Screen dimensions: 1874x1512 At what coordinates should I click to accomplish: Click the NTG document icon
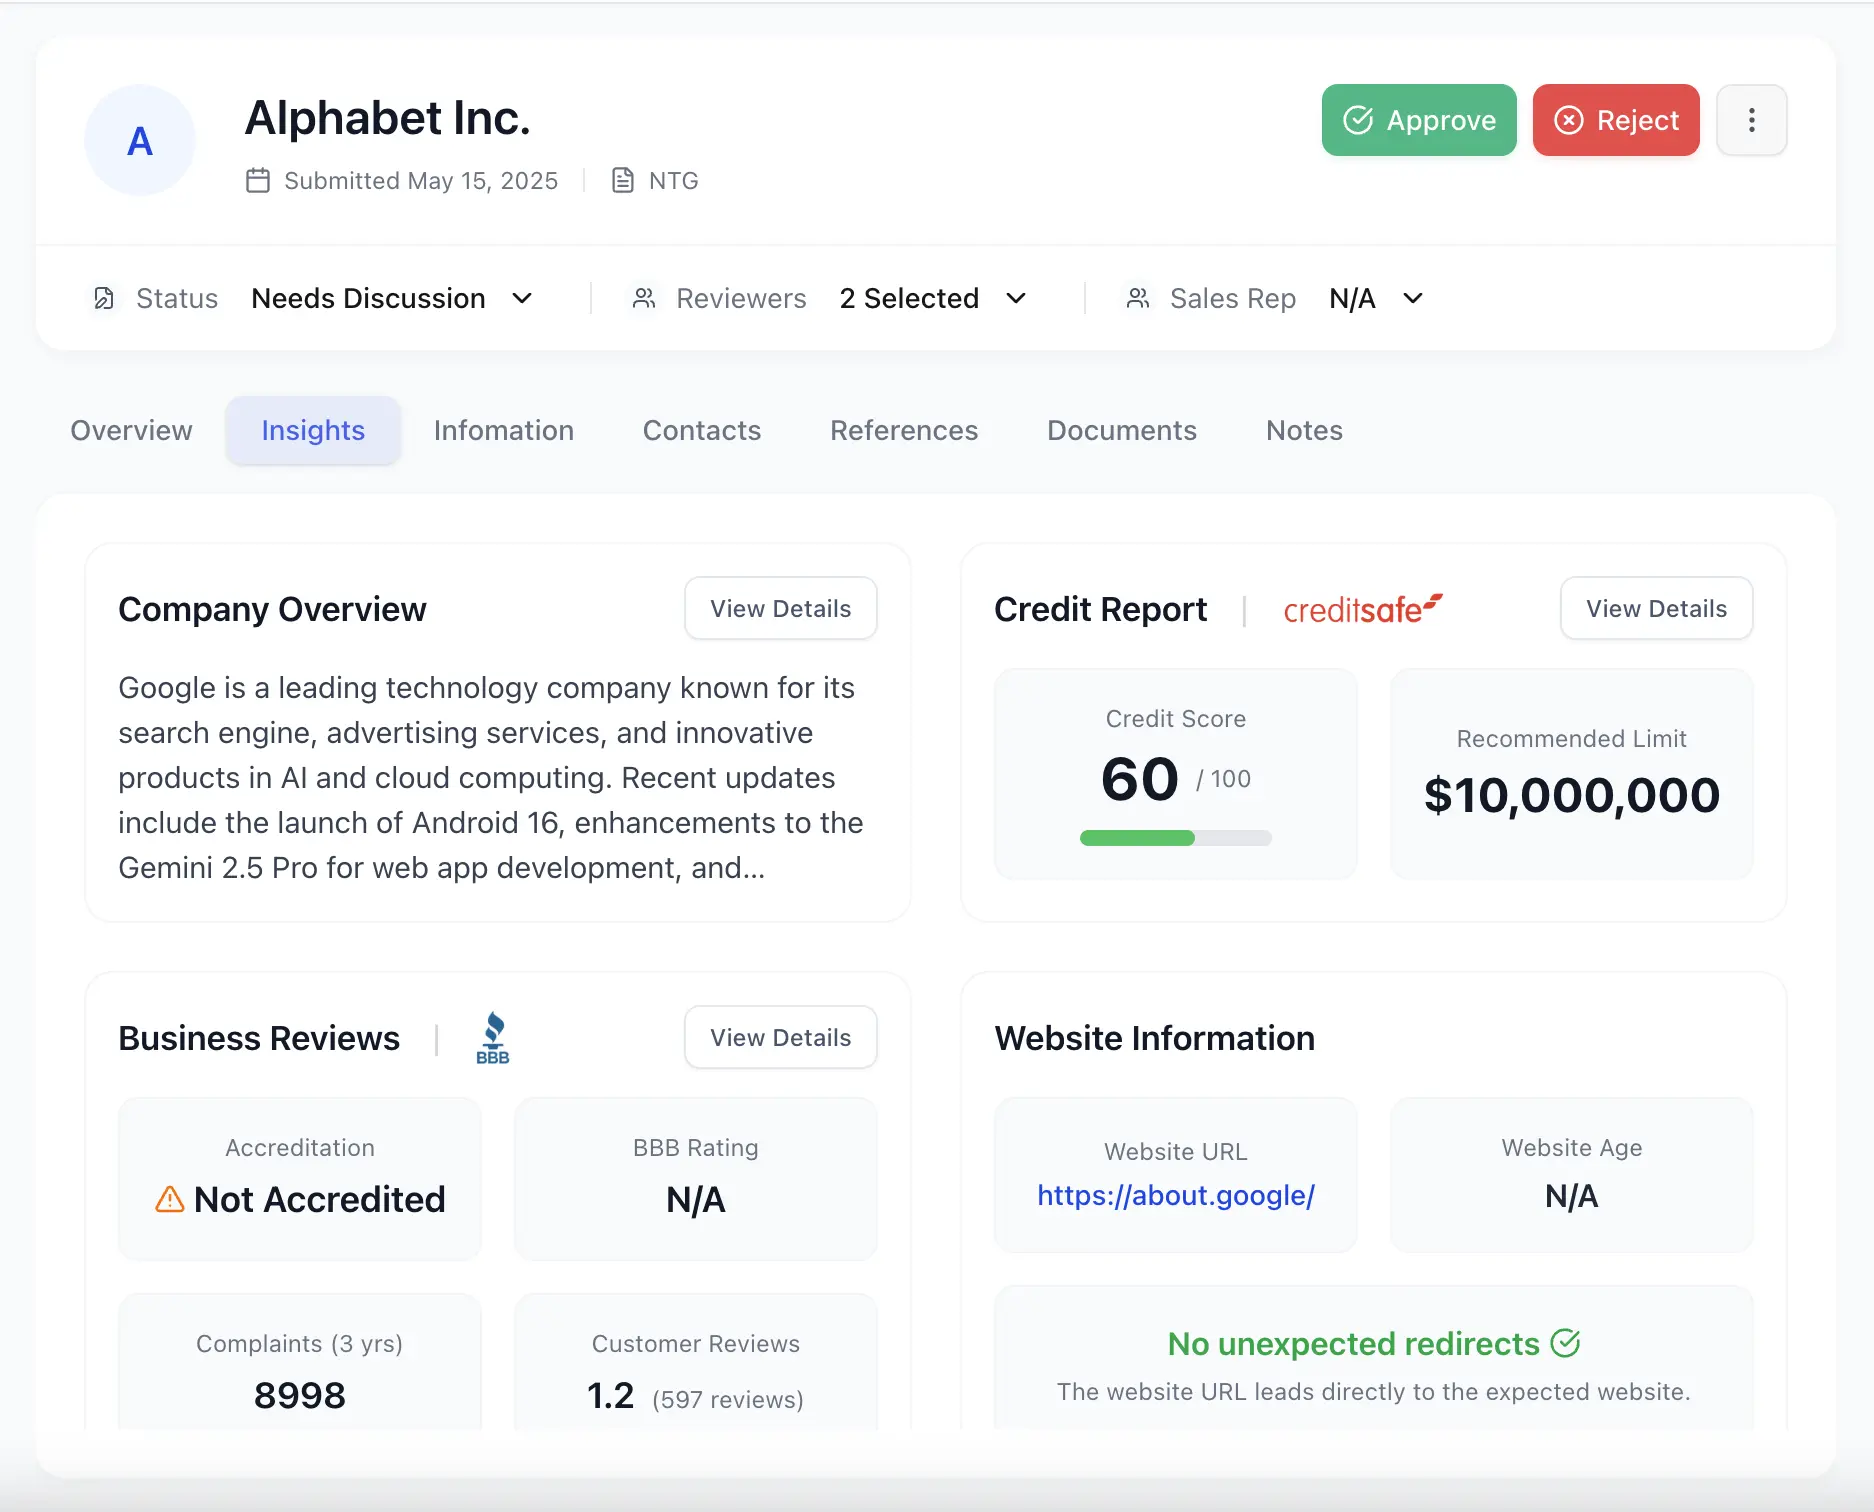click(x=623, y=181)
